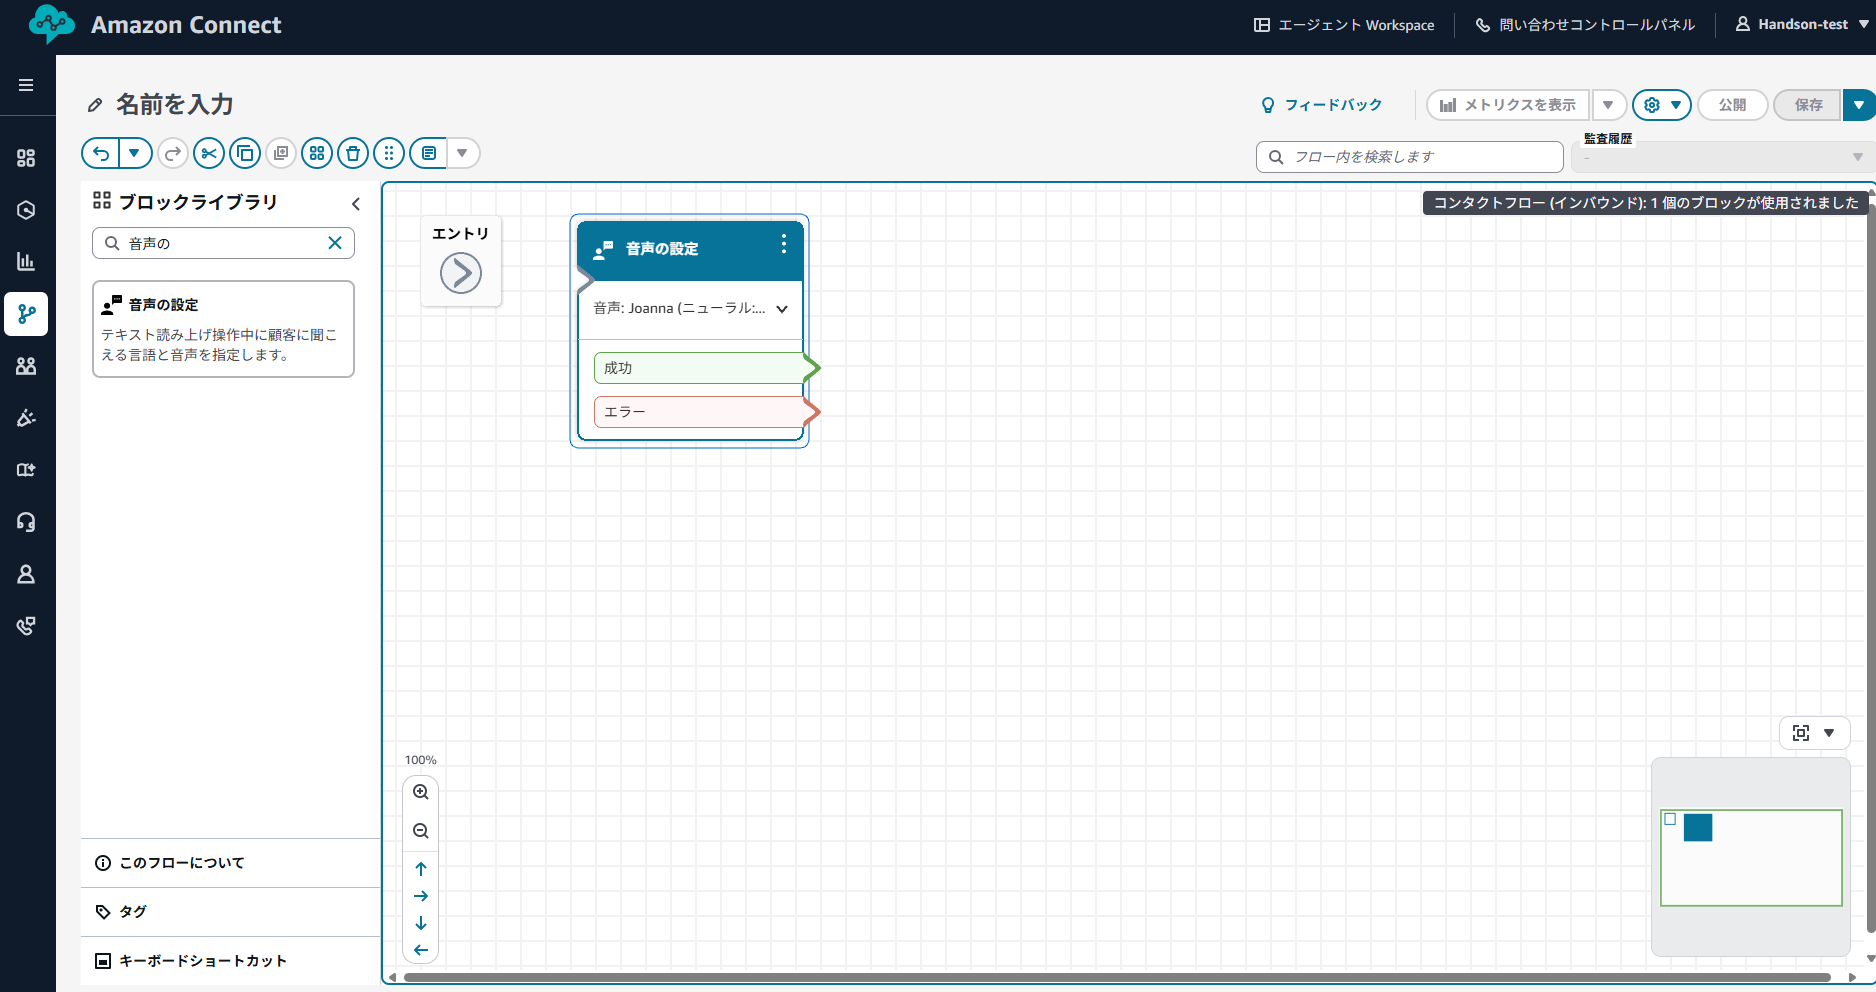The image size is (1876, 992).
Task: Open the headset sidebar icon
Action: pos(26,522)
